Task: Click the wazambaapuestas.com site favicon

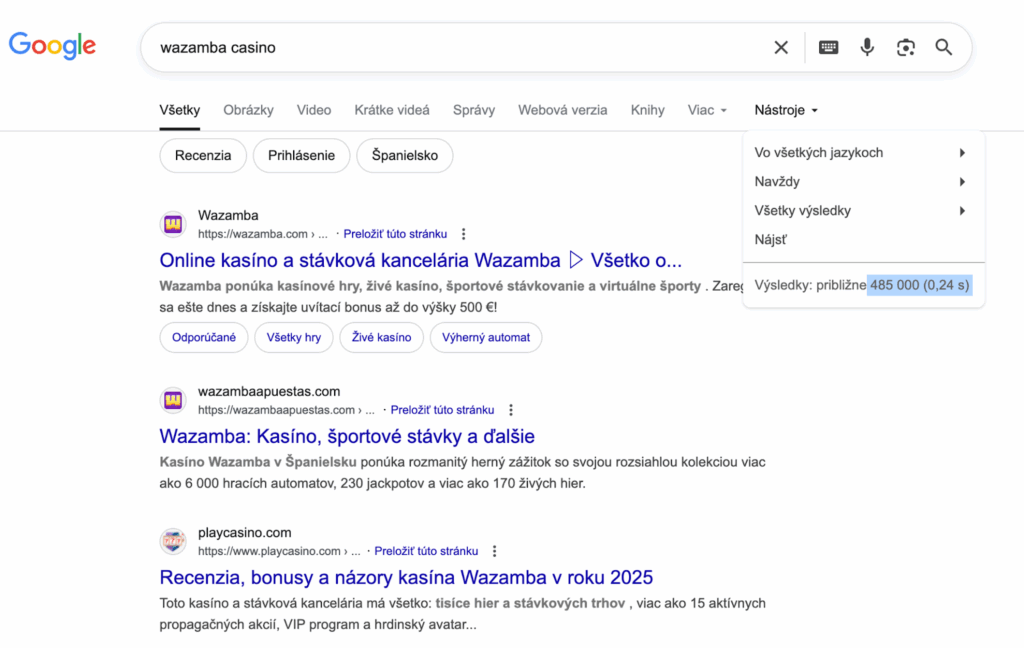Action: point(173,400)
